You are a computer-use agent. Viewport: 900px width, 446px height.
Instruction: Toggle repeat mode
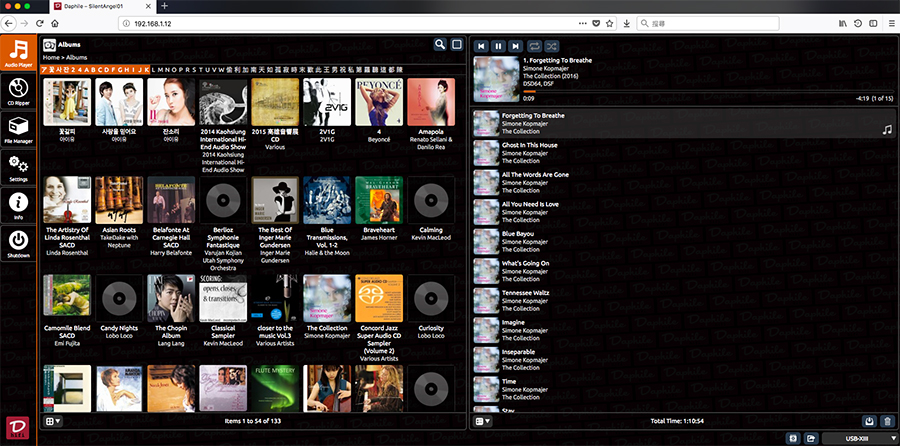click(536, 45)
